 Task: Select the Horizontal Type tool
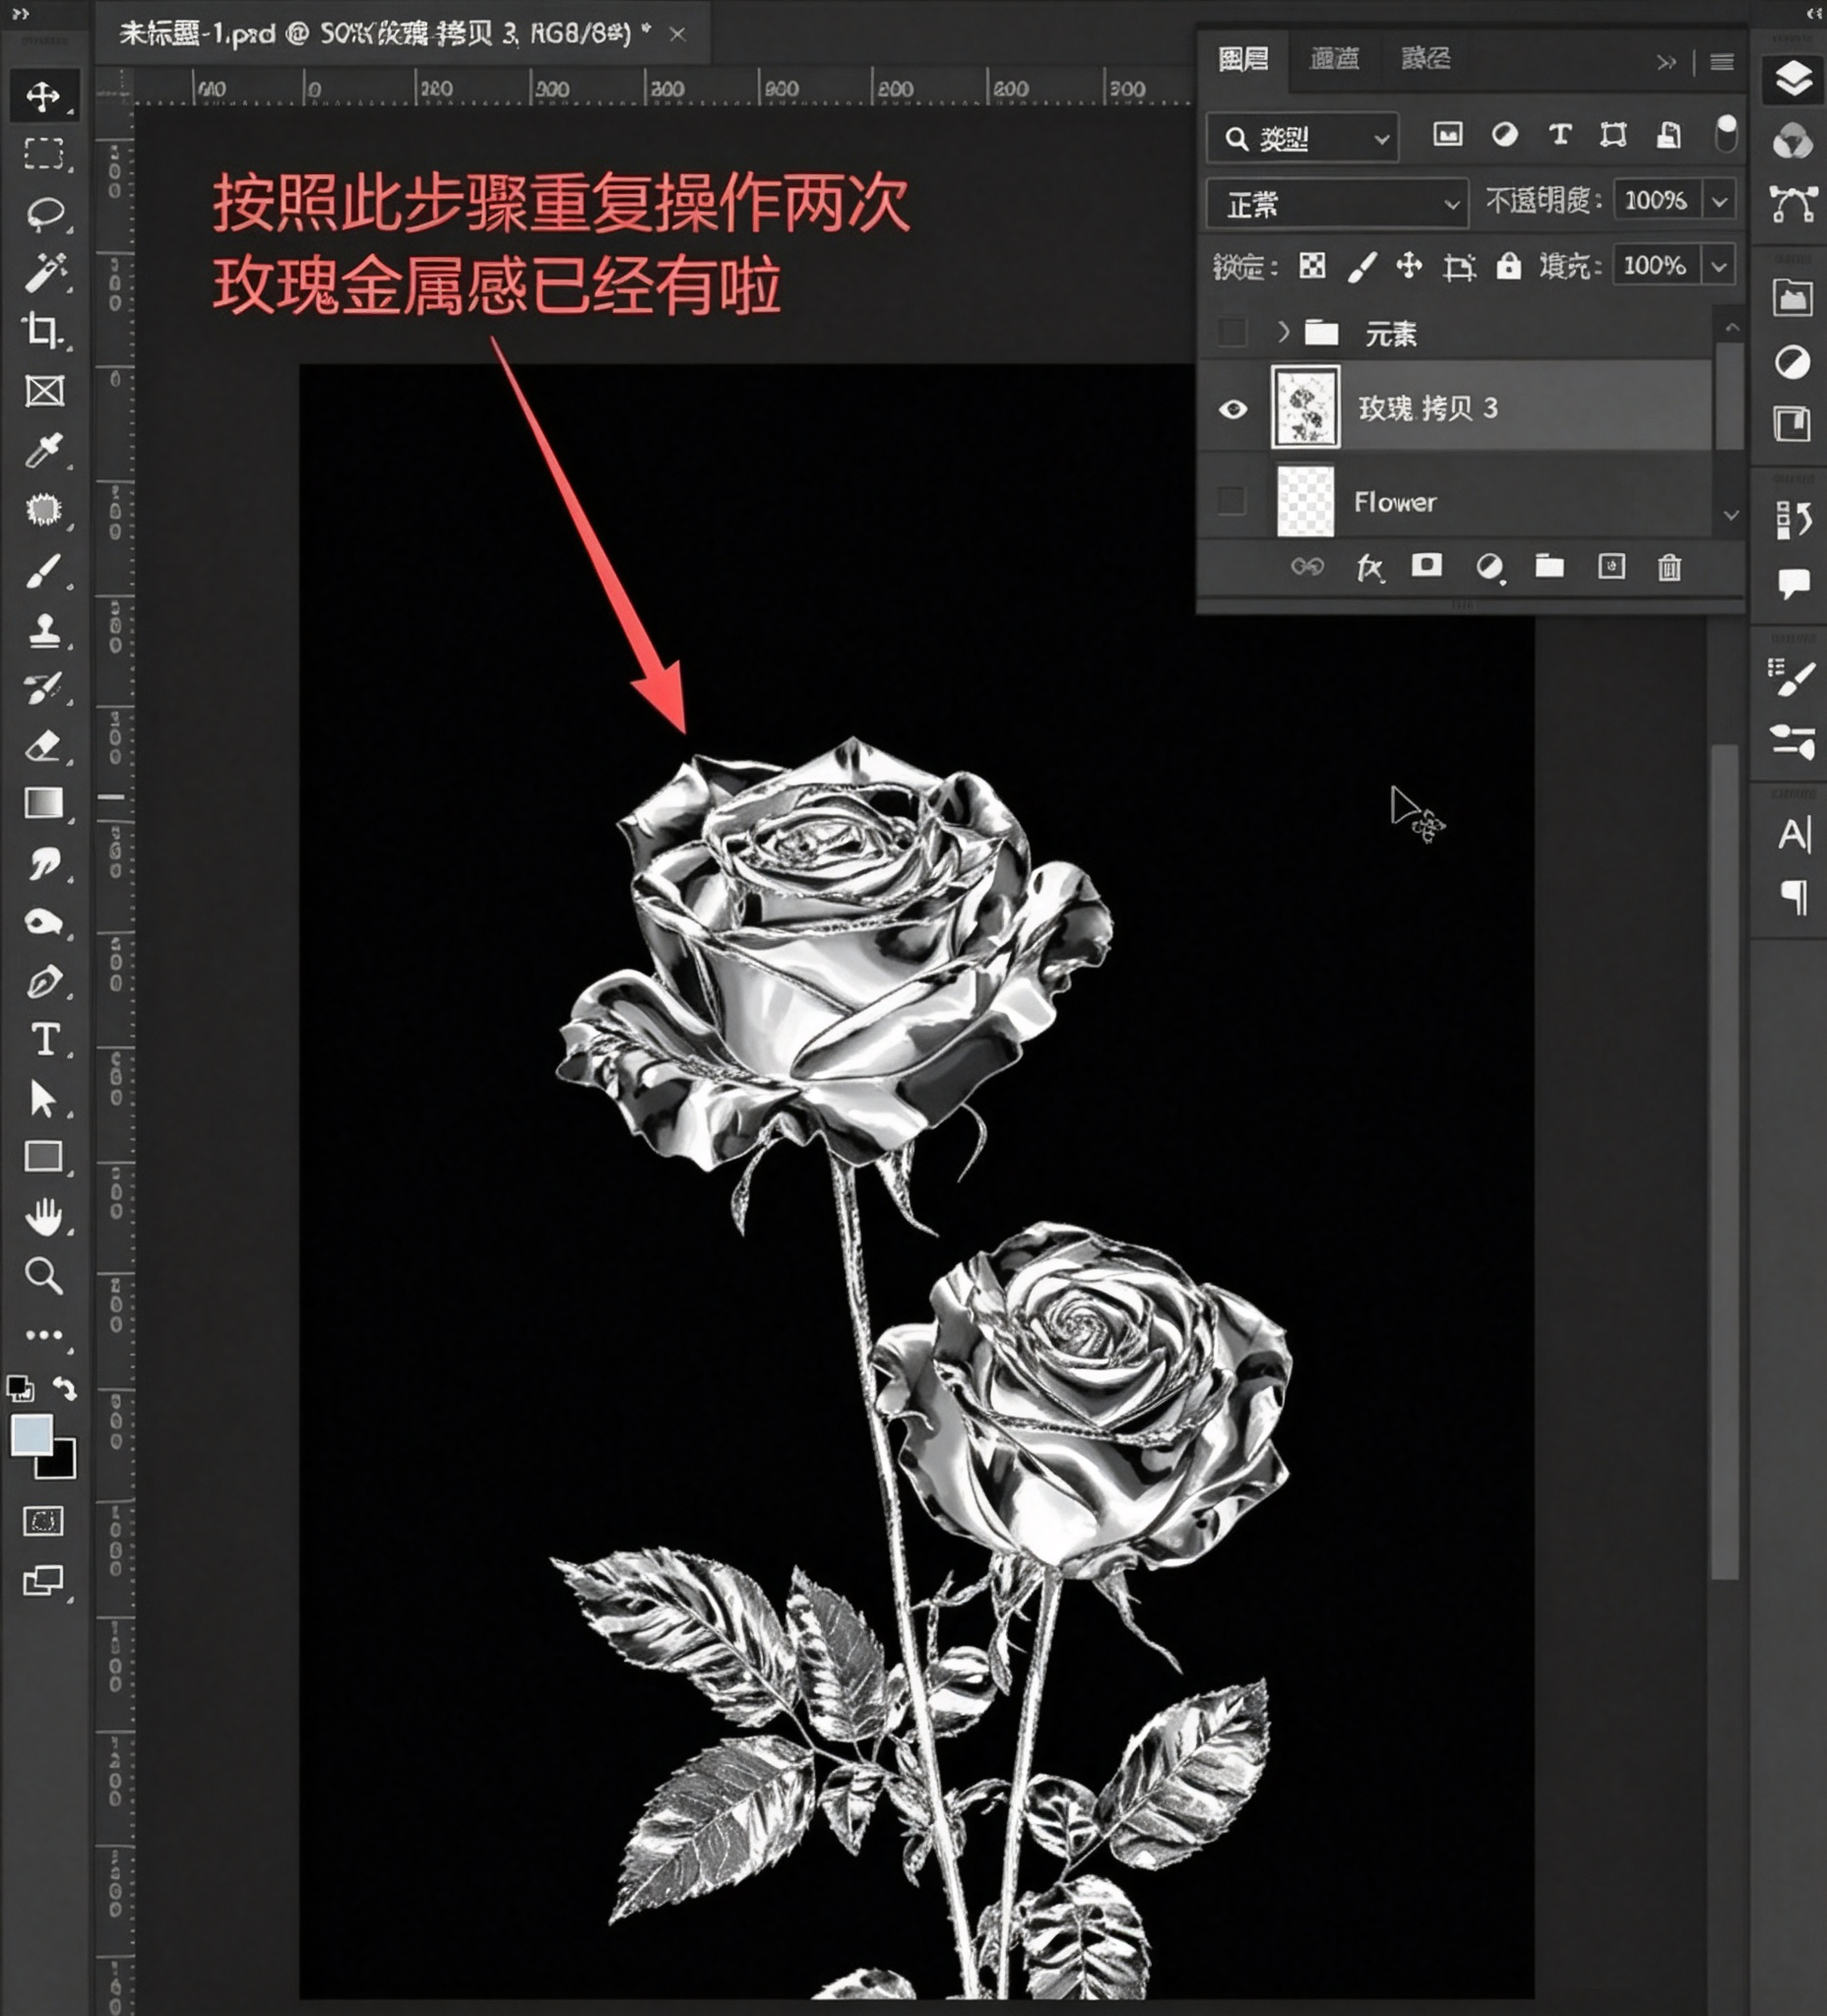43,1040
